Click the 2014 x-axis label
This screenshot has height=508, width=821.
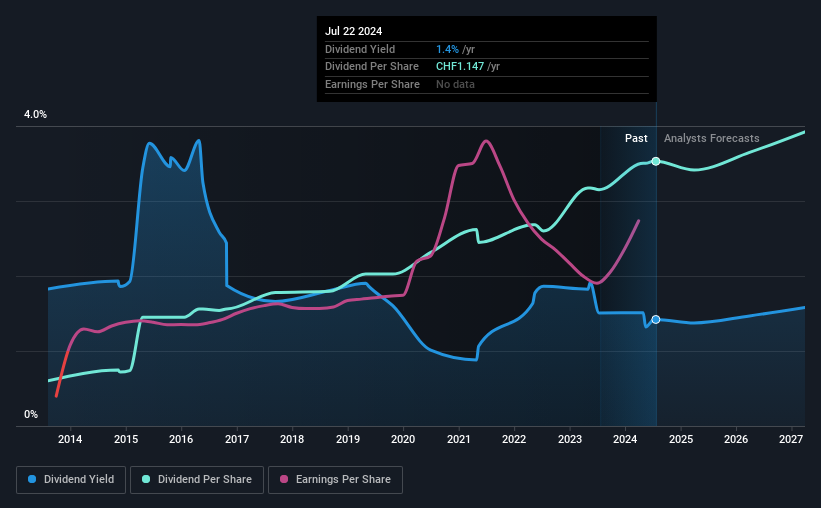[70, 439]
